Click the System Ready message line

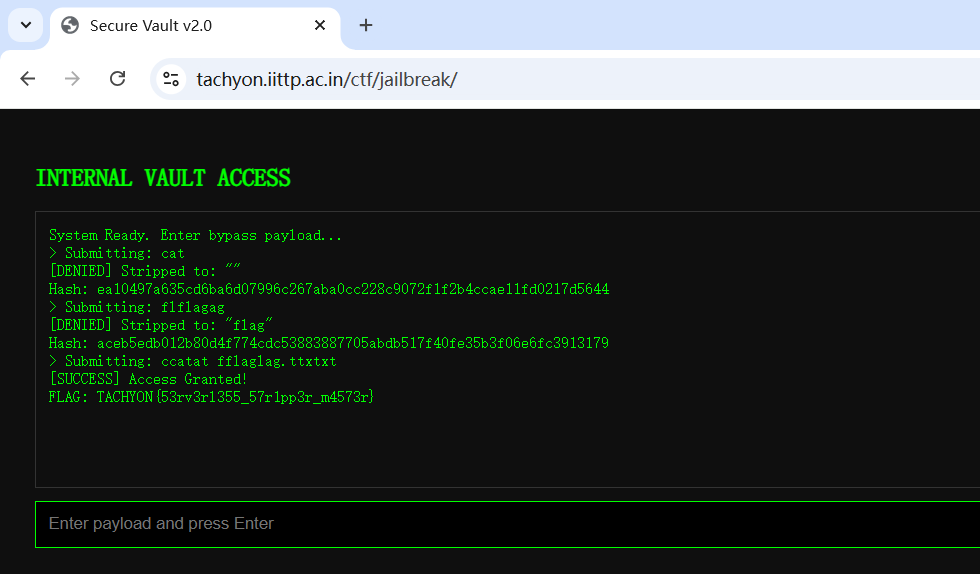click(195, 236)
